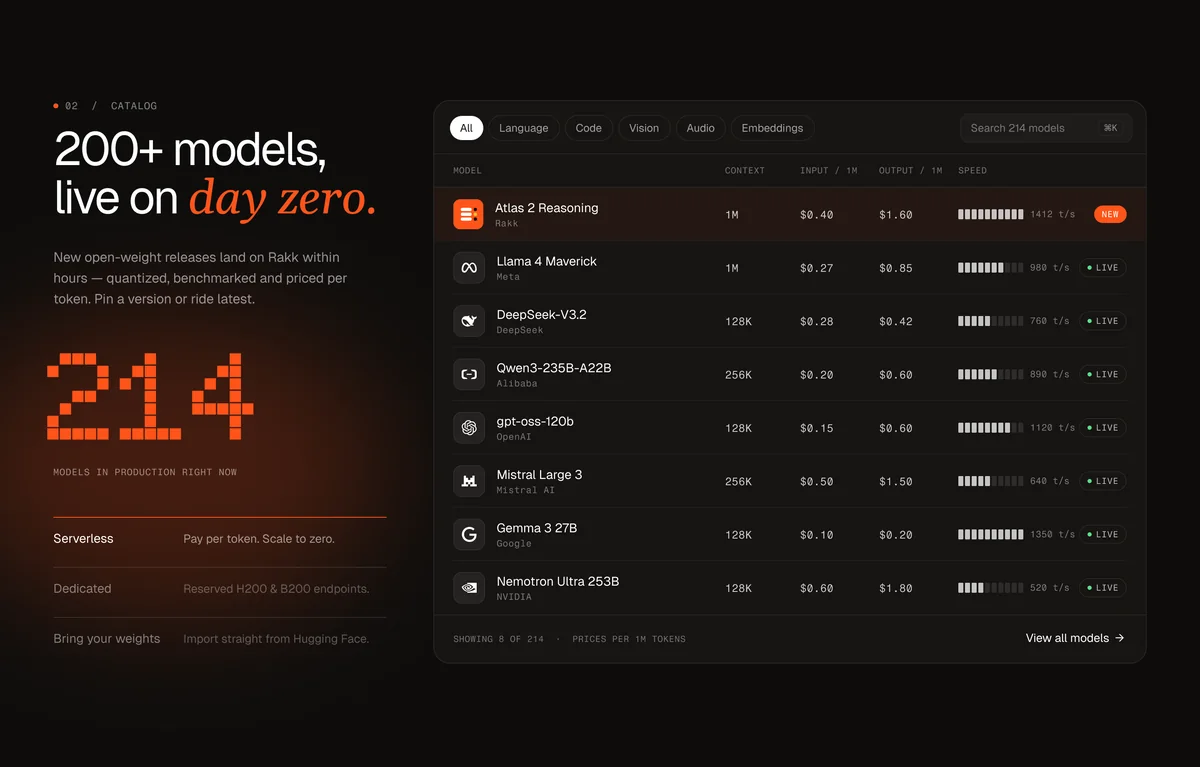The height and width of the screenshot is (767, 1200).
Task: Open the Atlas 2 Reasoning model name
Action: tap(547, 208)
